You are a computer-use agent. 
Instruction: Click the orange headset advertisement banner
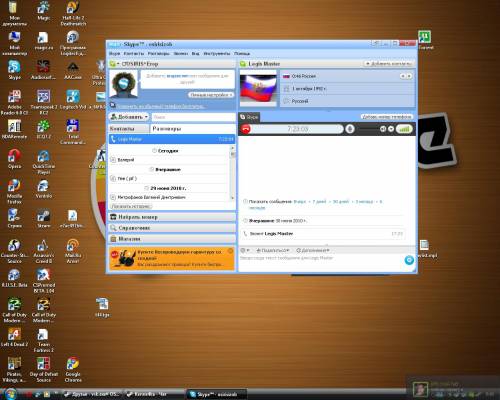pos(172,258)
